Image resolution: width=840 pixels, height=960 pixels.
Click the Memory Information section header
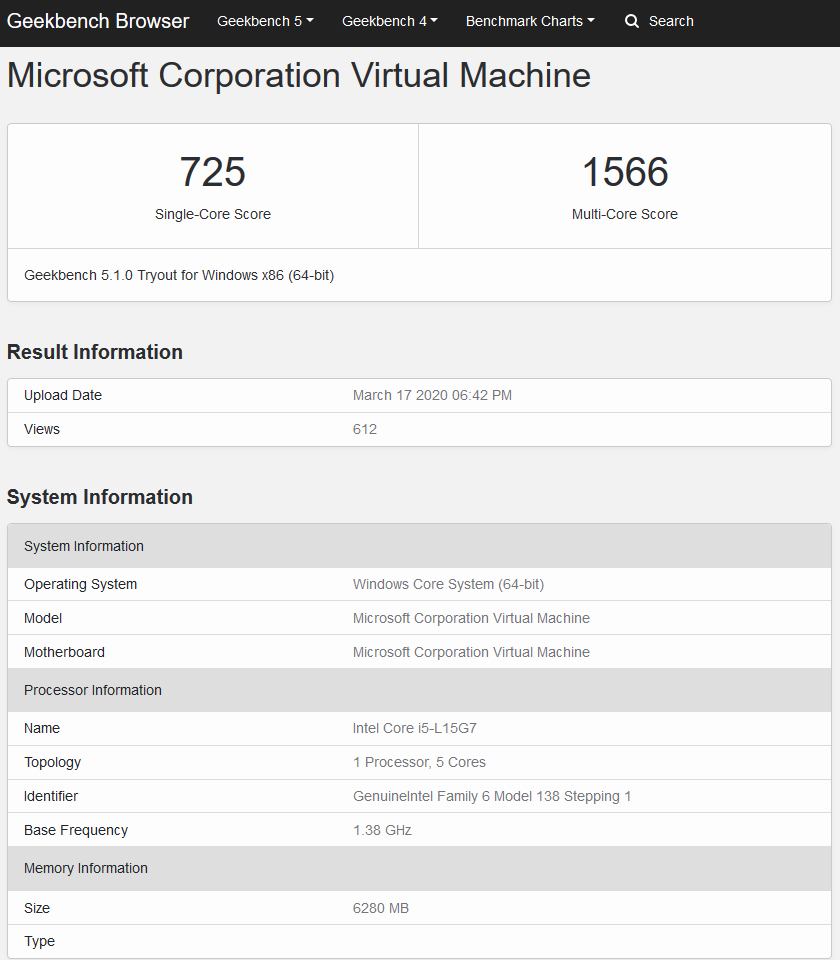coord(419,868)
